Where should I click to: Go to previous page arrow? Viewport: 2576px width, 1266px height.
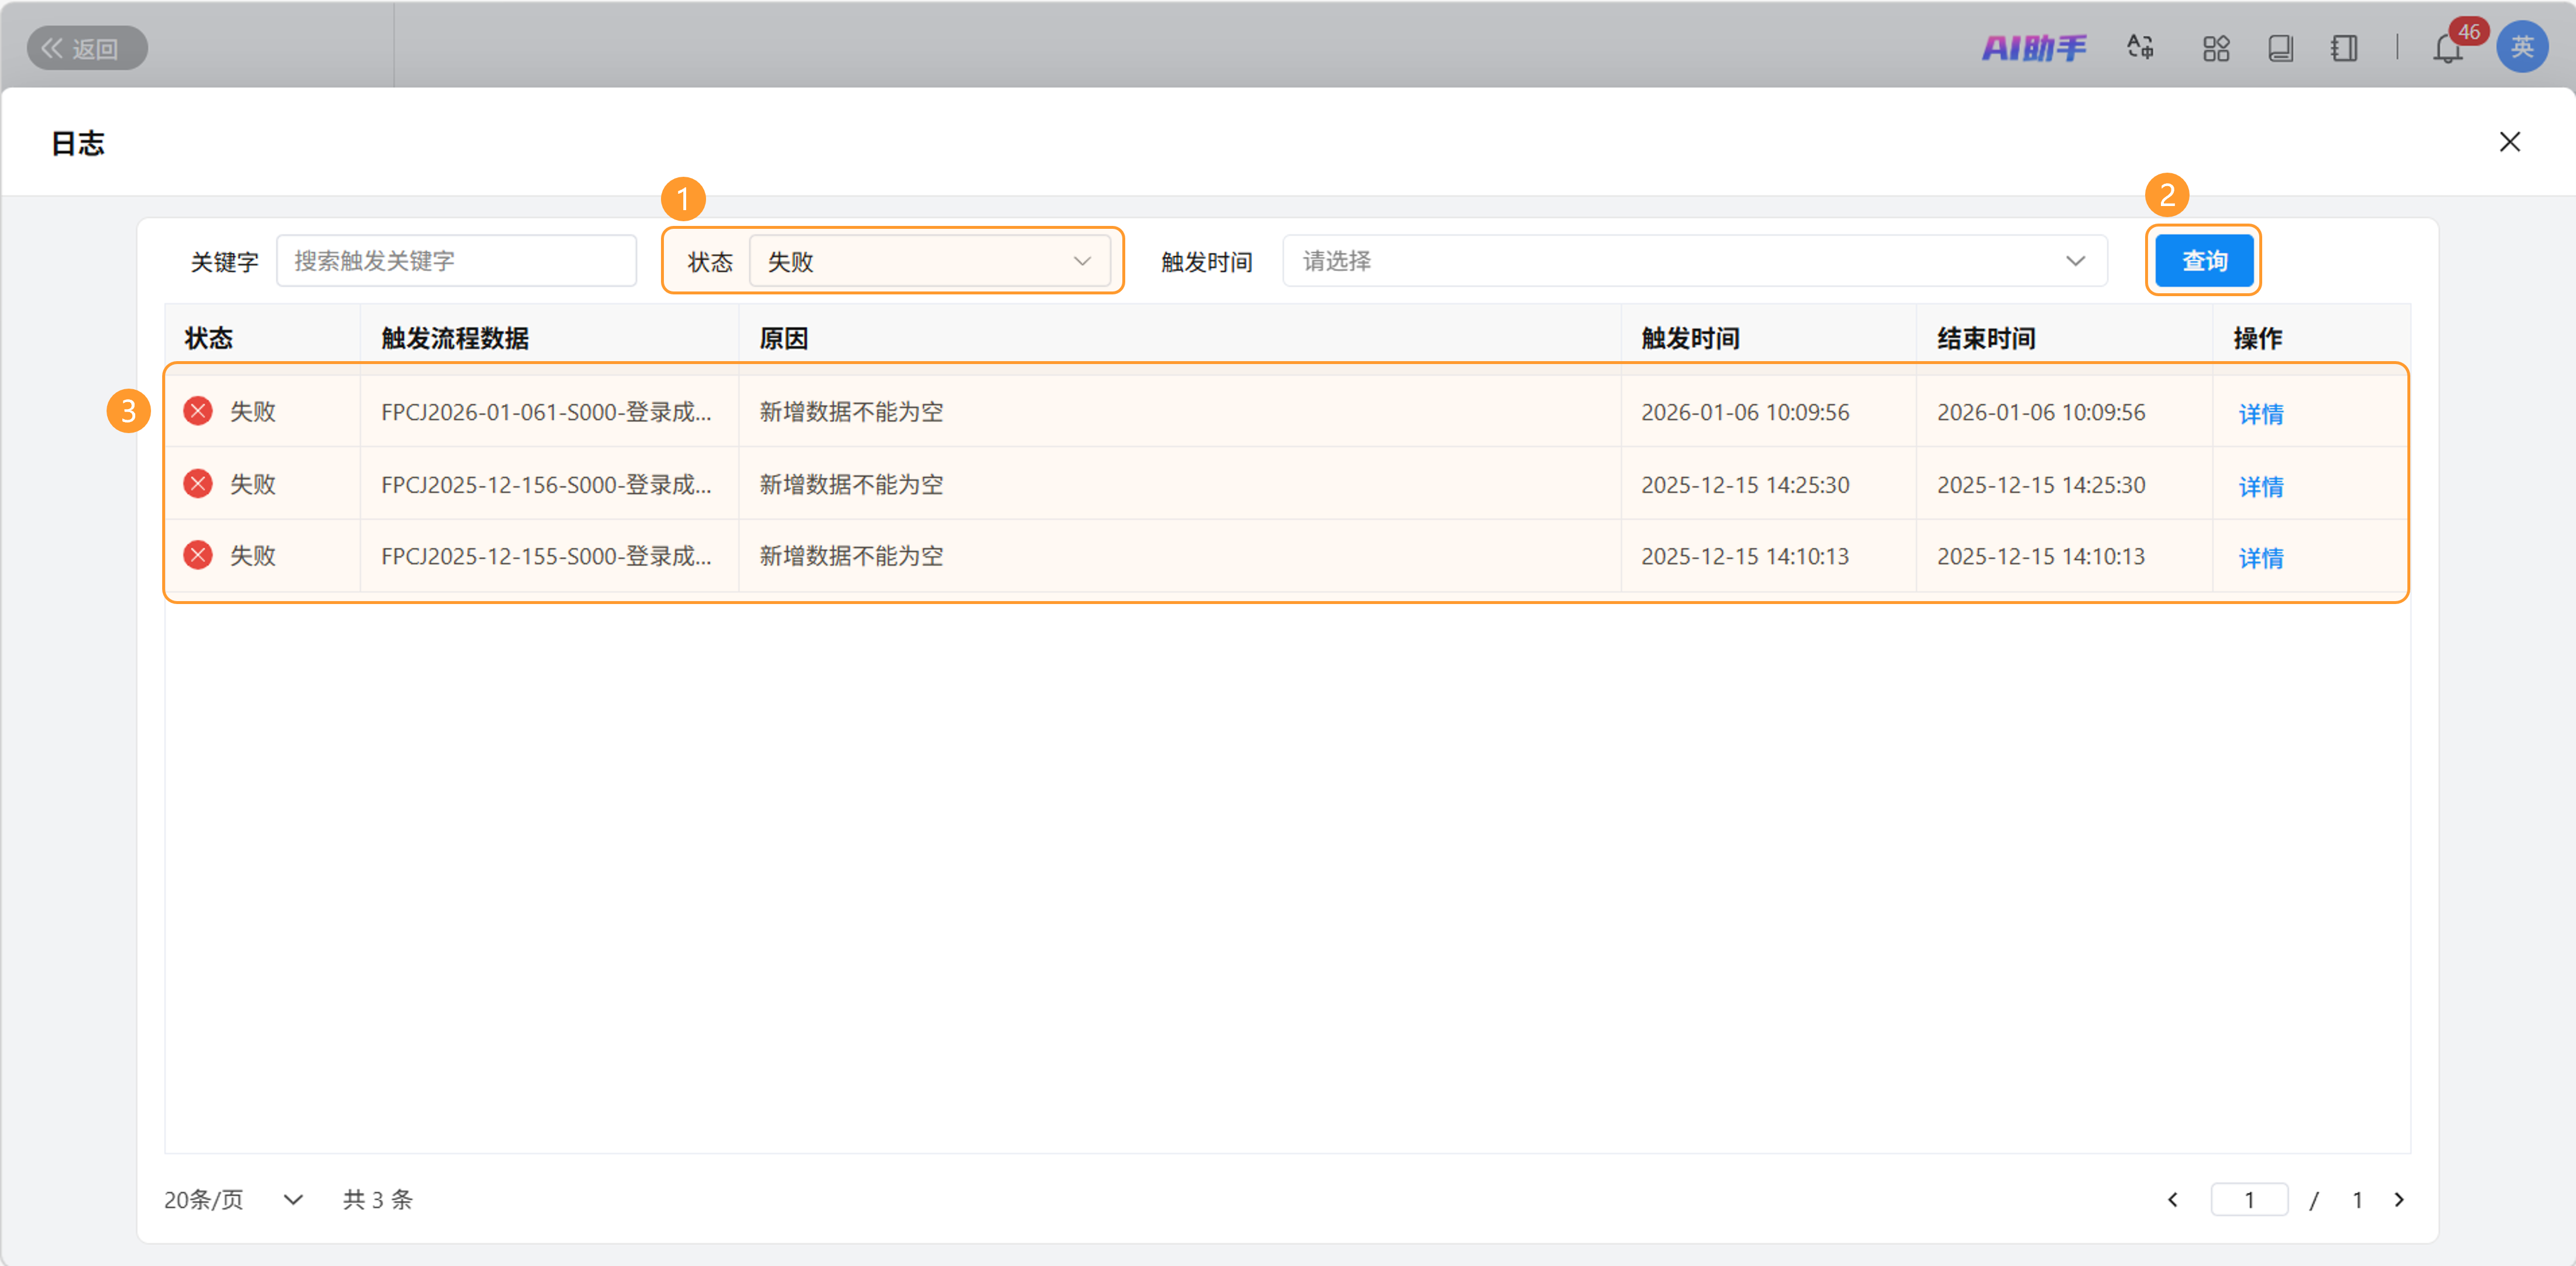pos(2172,1199)
